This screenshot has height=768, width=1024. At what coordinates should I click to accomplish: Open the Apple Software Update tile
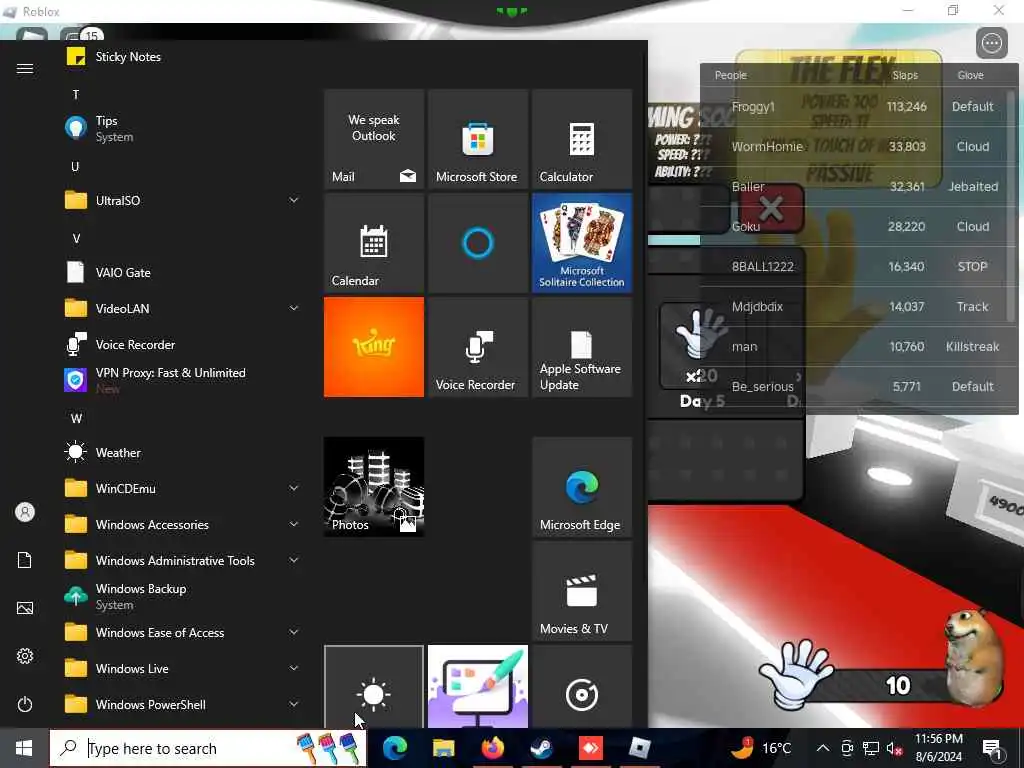click(x=582, y=347)
